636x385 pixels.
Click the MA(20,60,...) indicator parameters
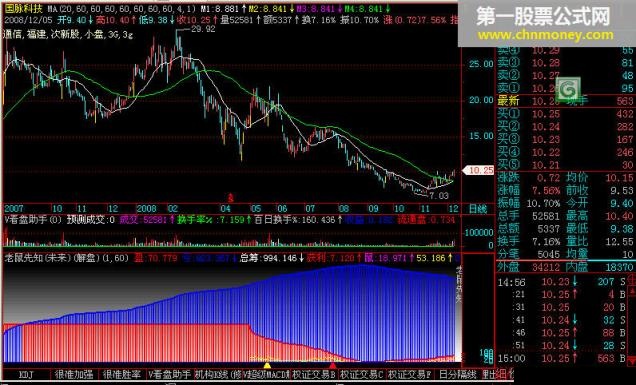121,9
